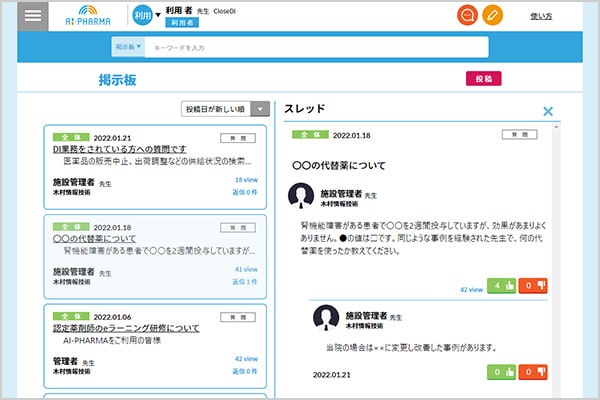Open the 掲示板 search category dropdown
The width and height of the screenshot is (600, 400).
128,47
